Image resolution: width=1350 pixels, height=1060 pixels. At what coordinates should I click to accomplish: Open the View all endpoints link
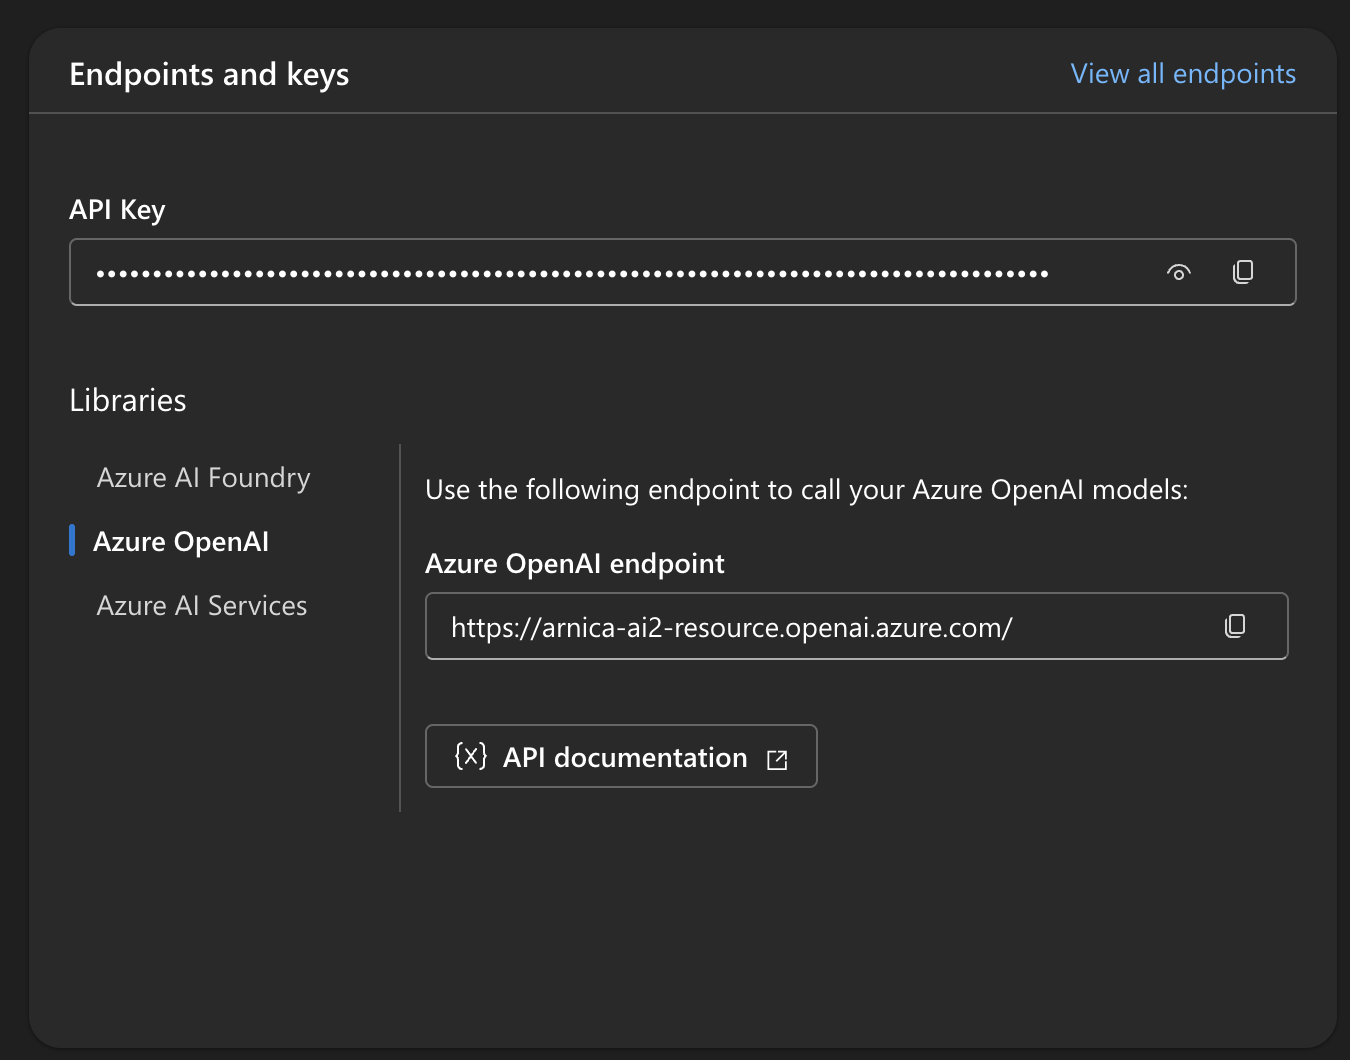(1182, 74)
